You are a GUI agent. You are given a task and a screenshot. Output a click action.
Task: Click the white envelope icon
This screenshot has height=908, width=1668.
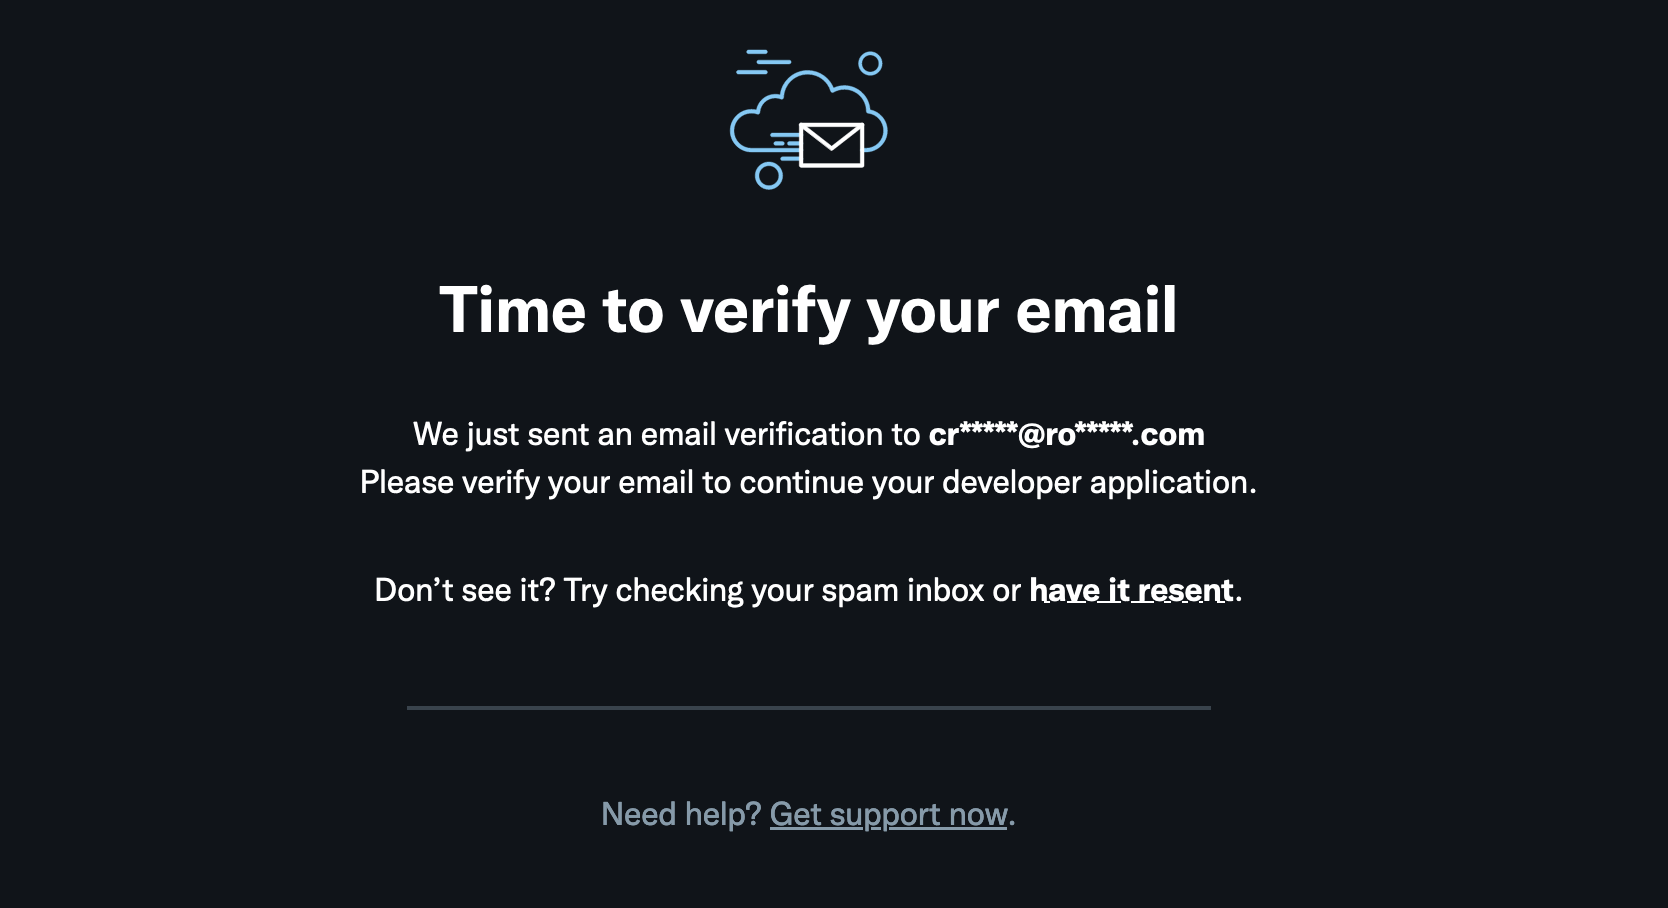click(x=831, y=145)
